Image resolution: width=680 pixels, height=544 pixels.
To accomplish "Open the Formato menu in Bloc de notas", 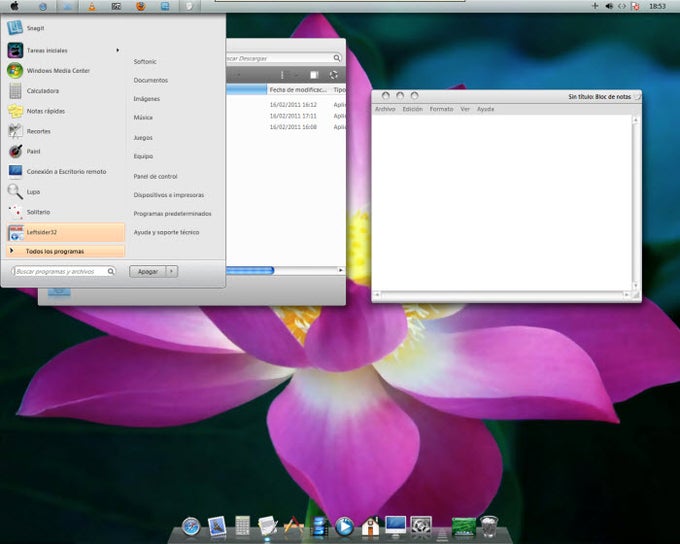I will (x=441, y=109).
